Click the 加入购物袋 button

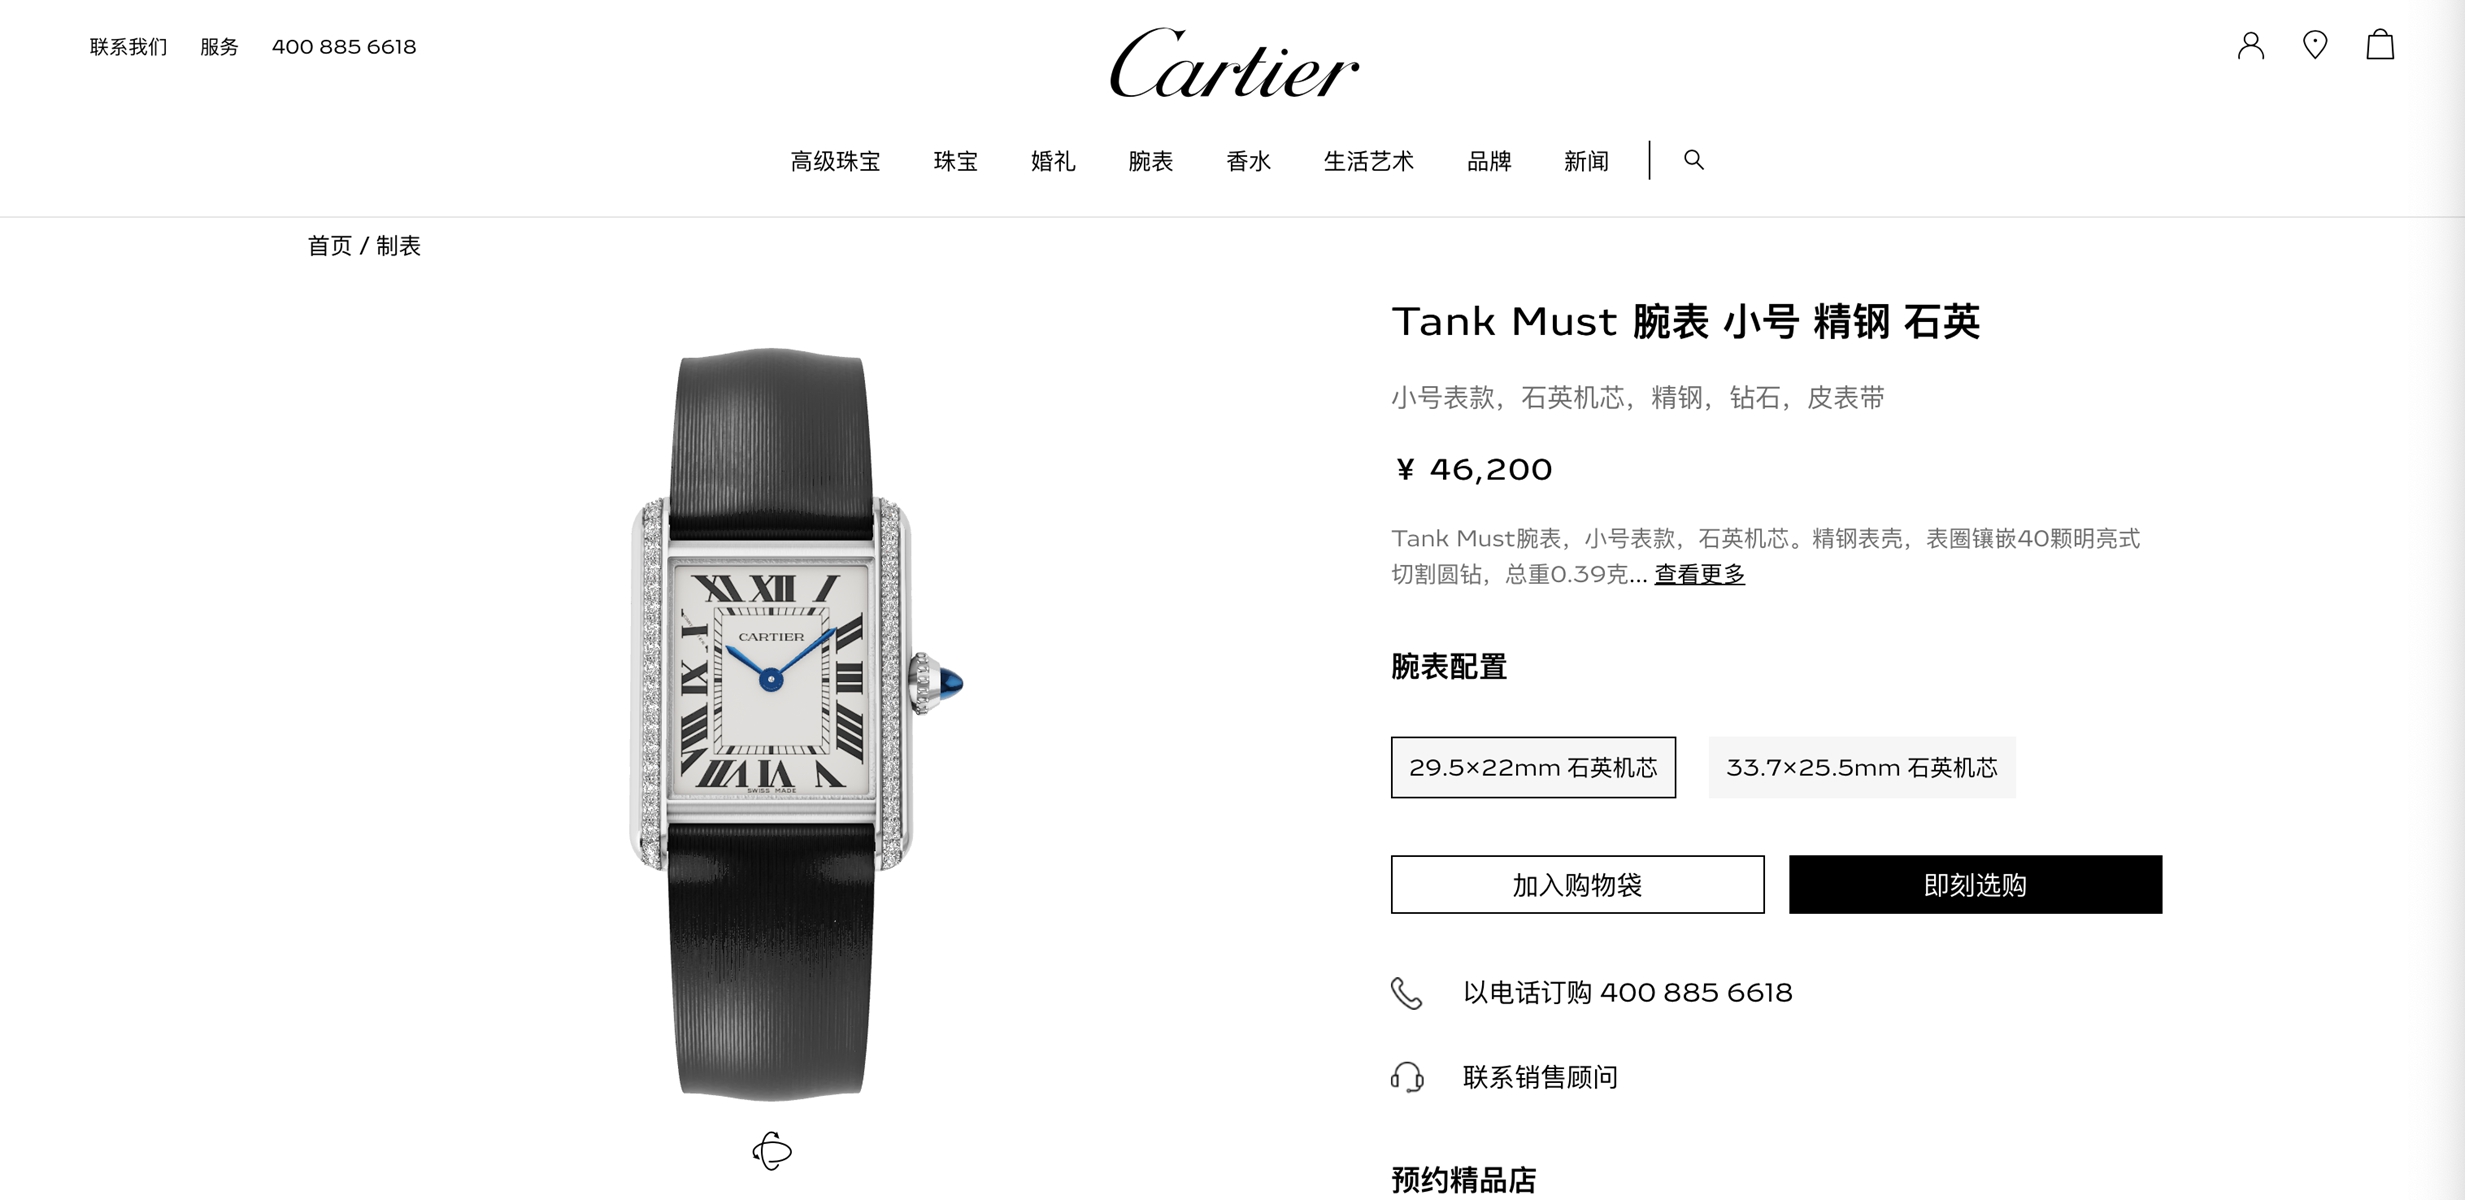[1578, 885]
